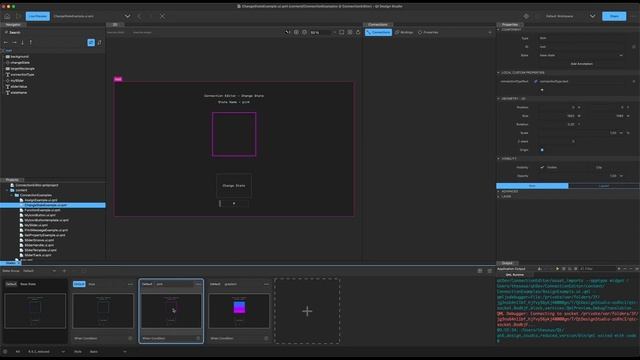The width and height of the screenshot is (640, 360).
Task: Select sliderValue text item in Navigator
Action: (19, 87)
